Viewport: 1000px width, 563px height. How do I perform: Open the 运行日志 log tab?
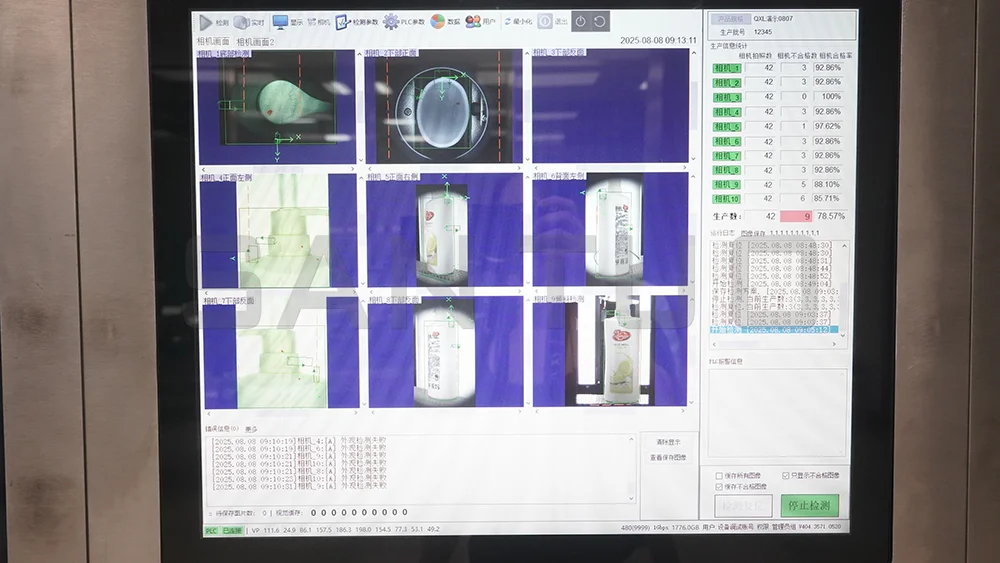(x=723, y=233)
